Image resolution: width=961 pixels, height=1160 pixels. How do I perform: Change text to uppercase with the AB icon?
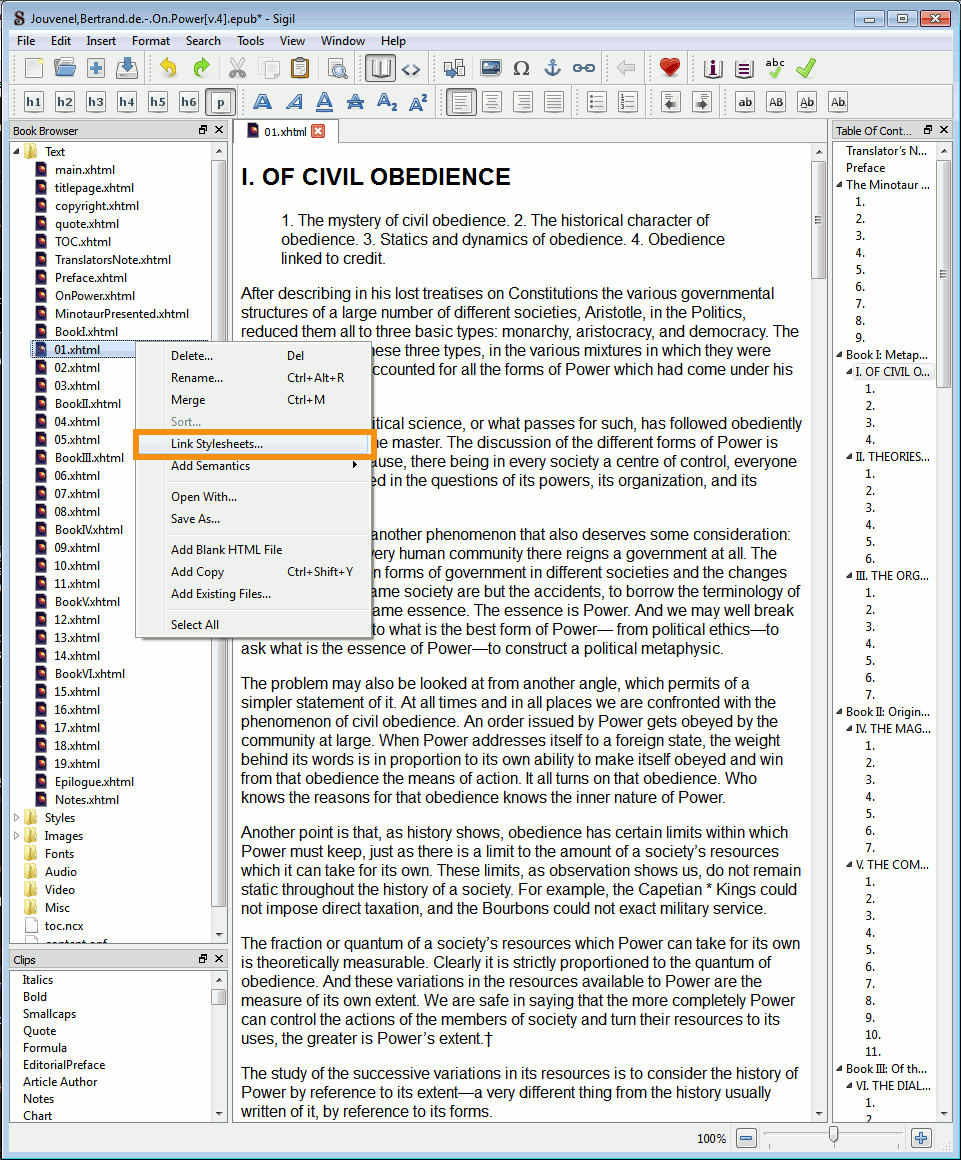pyautogui.click(x=776, y=102)
